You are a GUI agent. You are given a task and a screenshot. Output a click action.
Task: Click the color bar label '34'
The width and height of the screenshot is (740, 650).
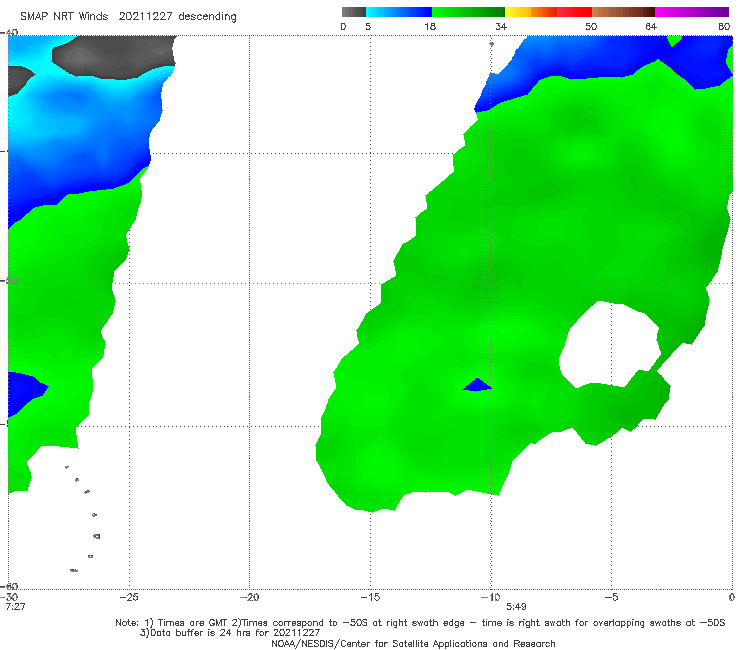tap(501, 27)
